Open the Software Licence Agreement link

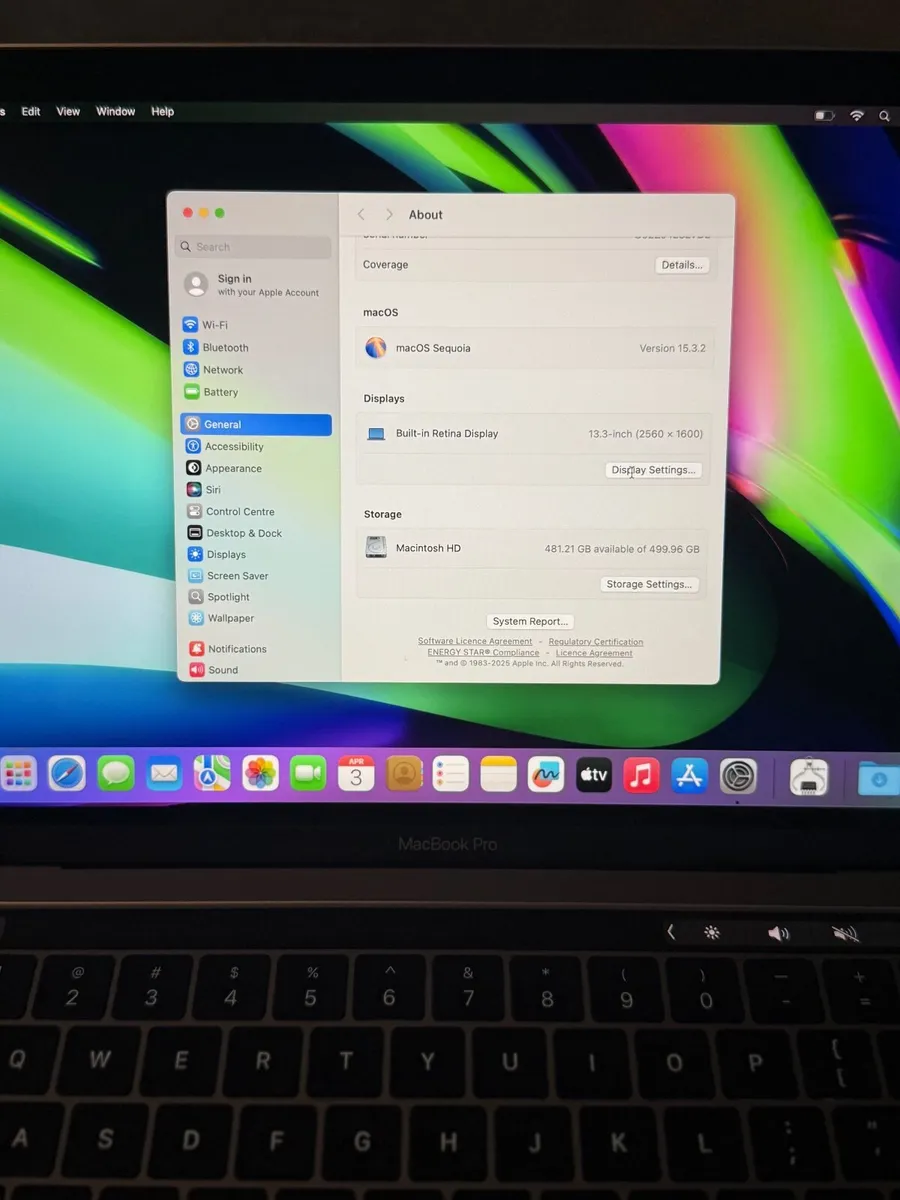(475, 642)
